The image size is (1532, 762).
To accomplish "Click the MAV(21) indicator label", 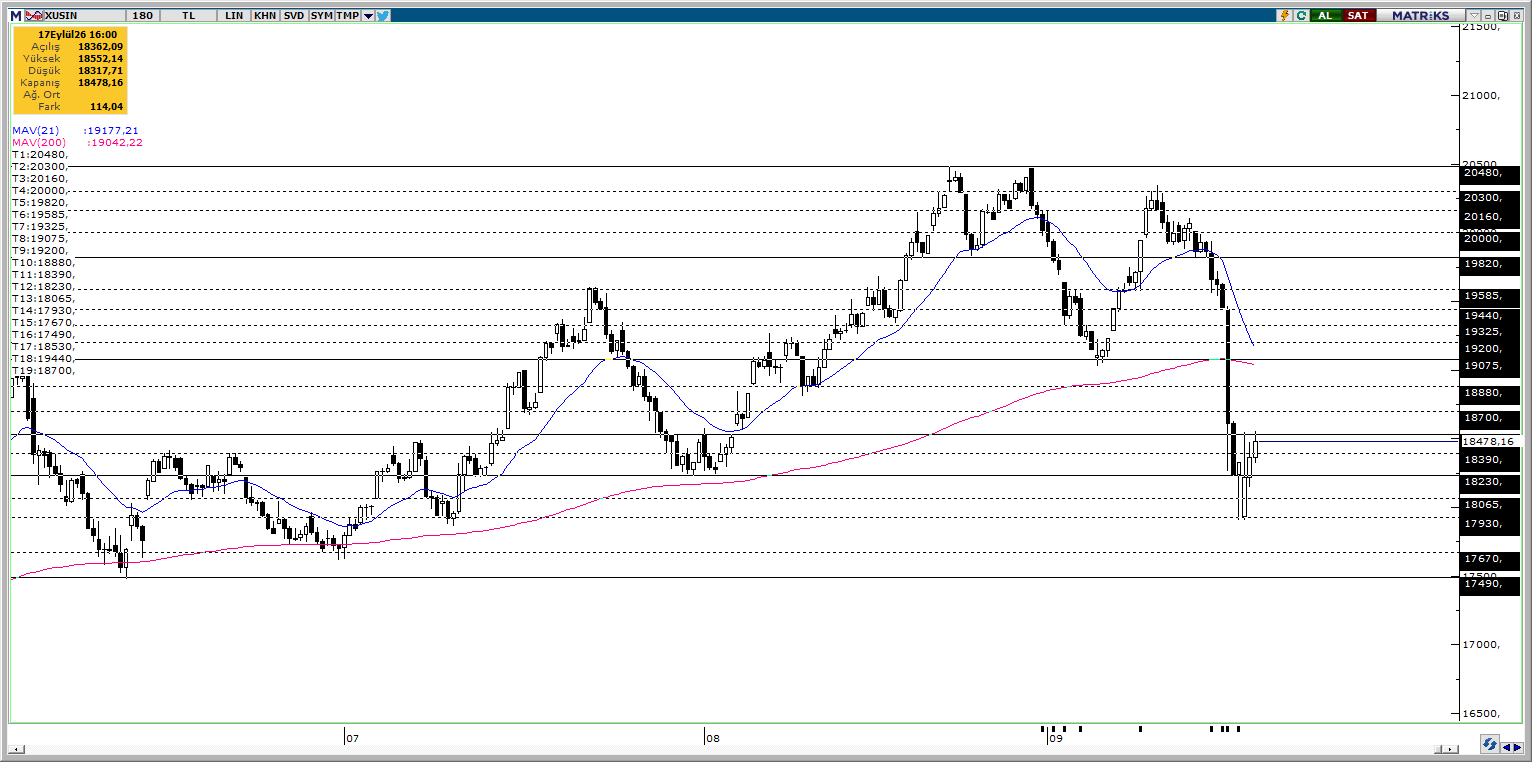I will tap(35, 131).
